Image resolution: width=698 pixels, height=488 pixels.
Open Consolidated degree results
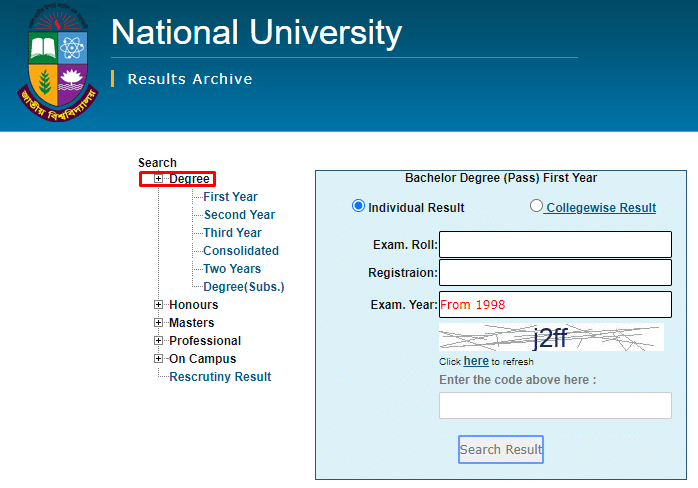click(241, 251)
